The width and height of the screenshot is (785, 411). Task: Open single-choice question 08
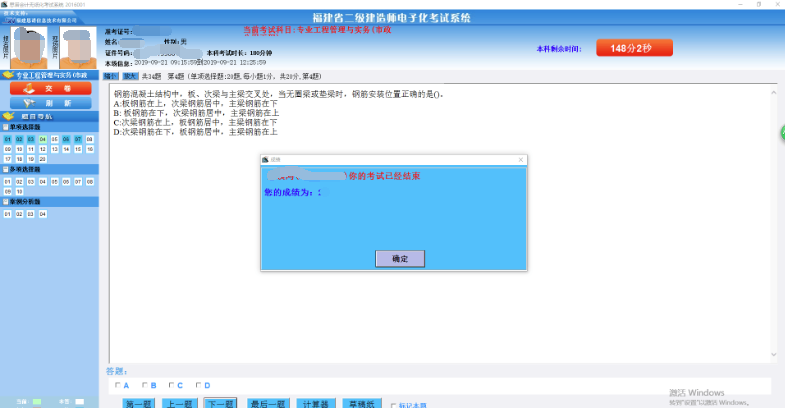pos(90,139)
